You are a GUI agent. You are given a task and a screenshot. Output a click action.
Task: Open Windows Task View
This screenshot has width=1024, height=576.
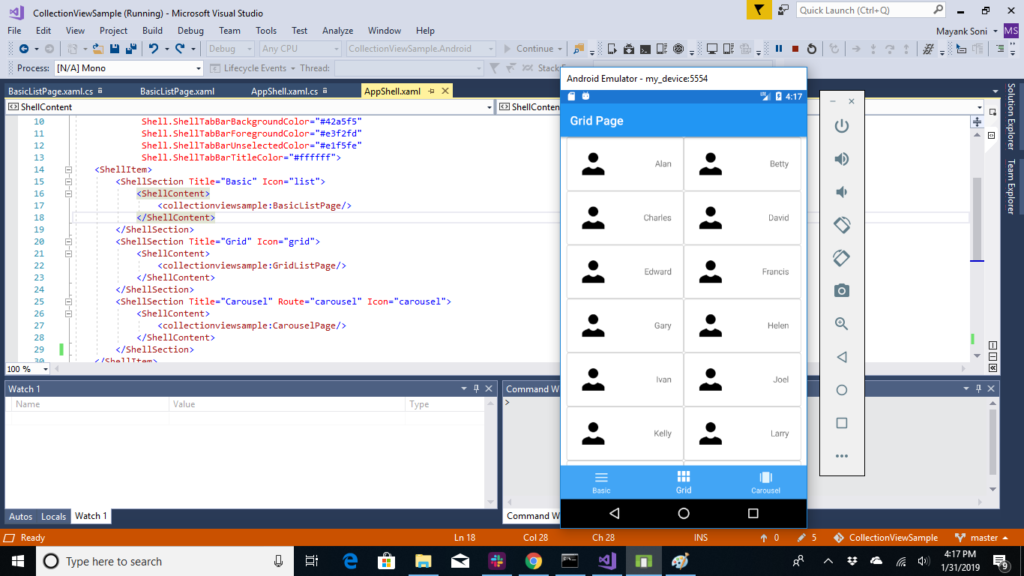[312, 561]
